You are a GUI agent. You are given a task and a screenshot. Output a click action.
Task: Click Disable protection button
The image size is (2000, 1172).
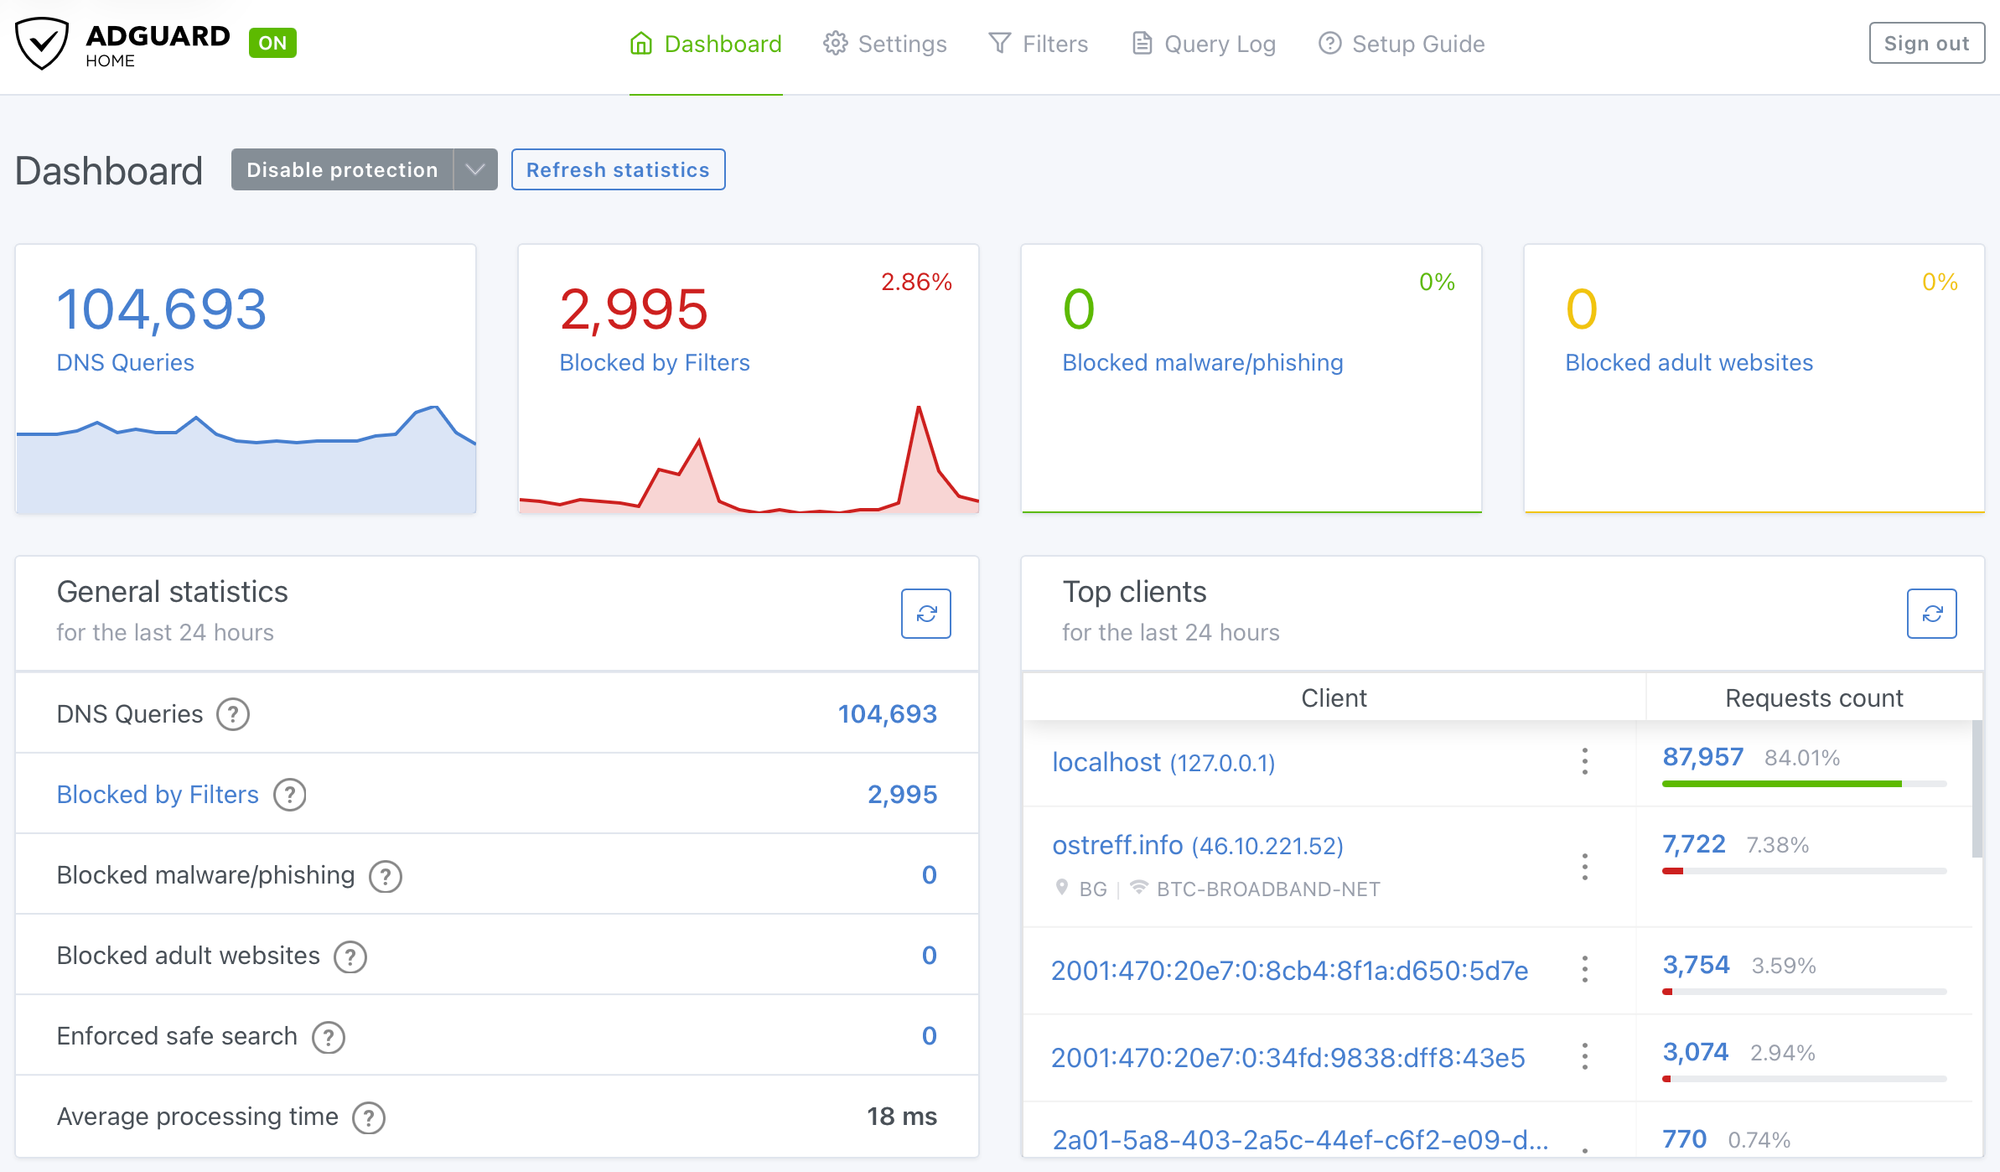pyautogui.click(x=342, y=170)
